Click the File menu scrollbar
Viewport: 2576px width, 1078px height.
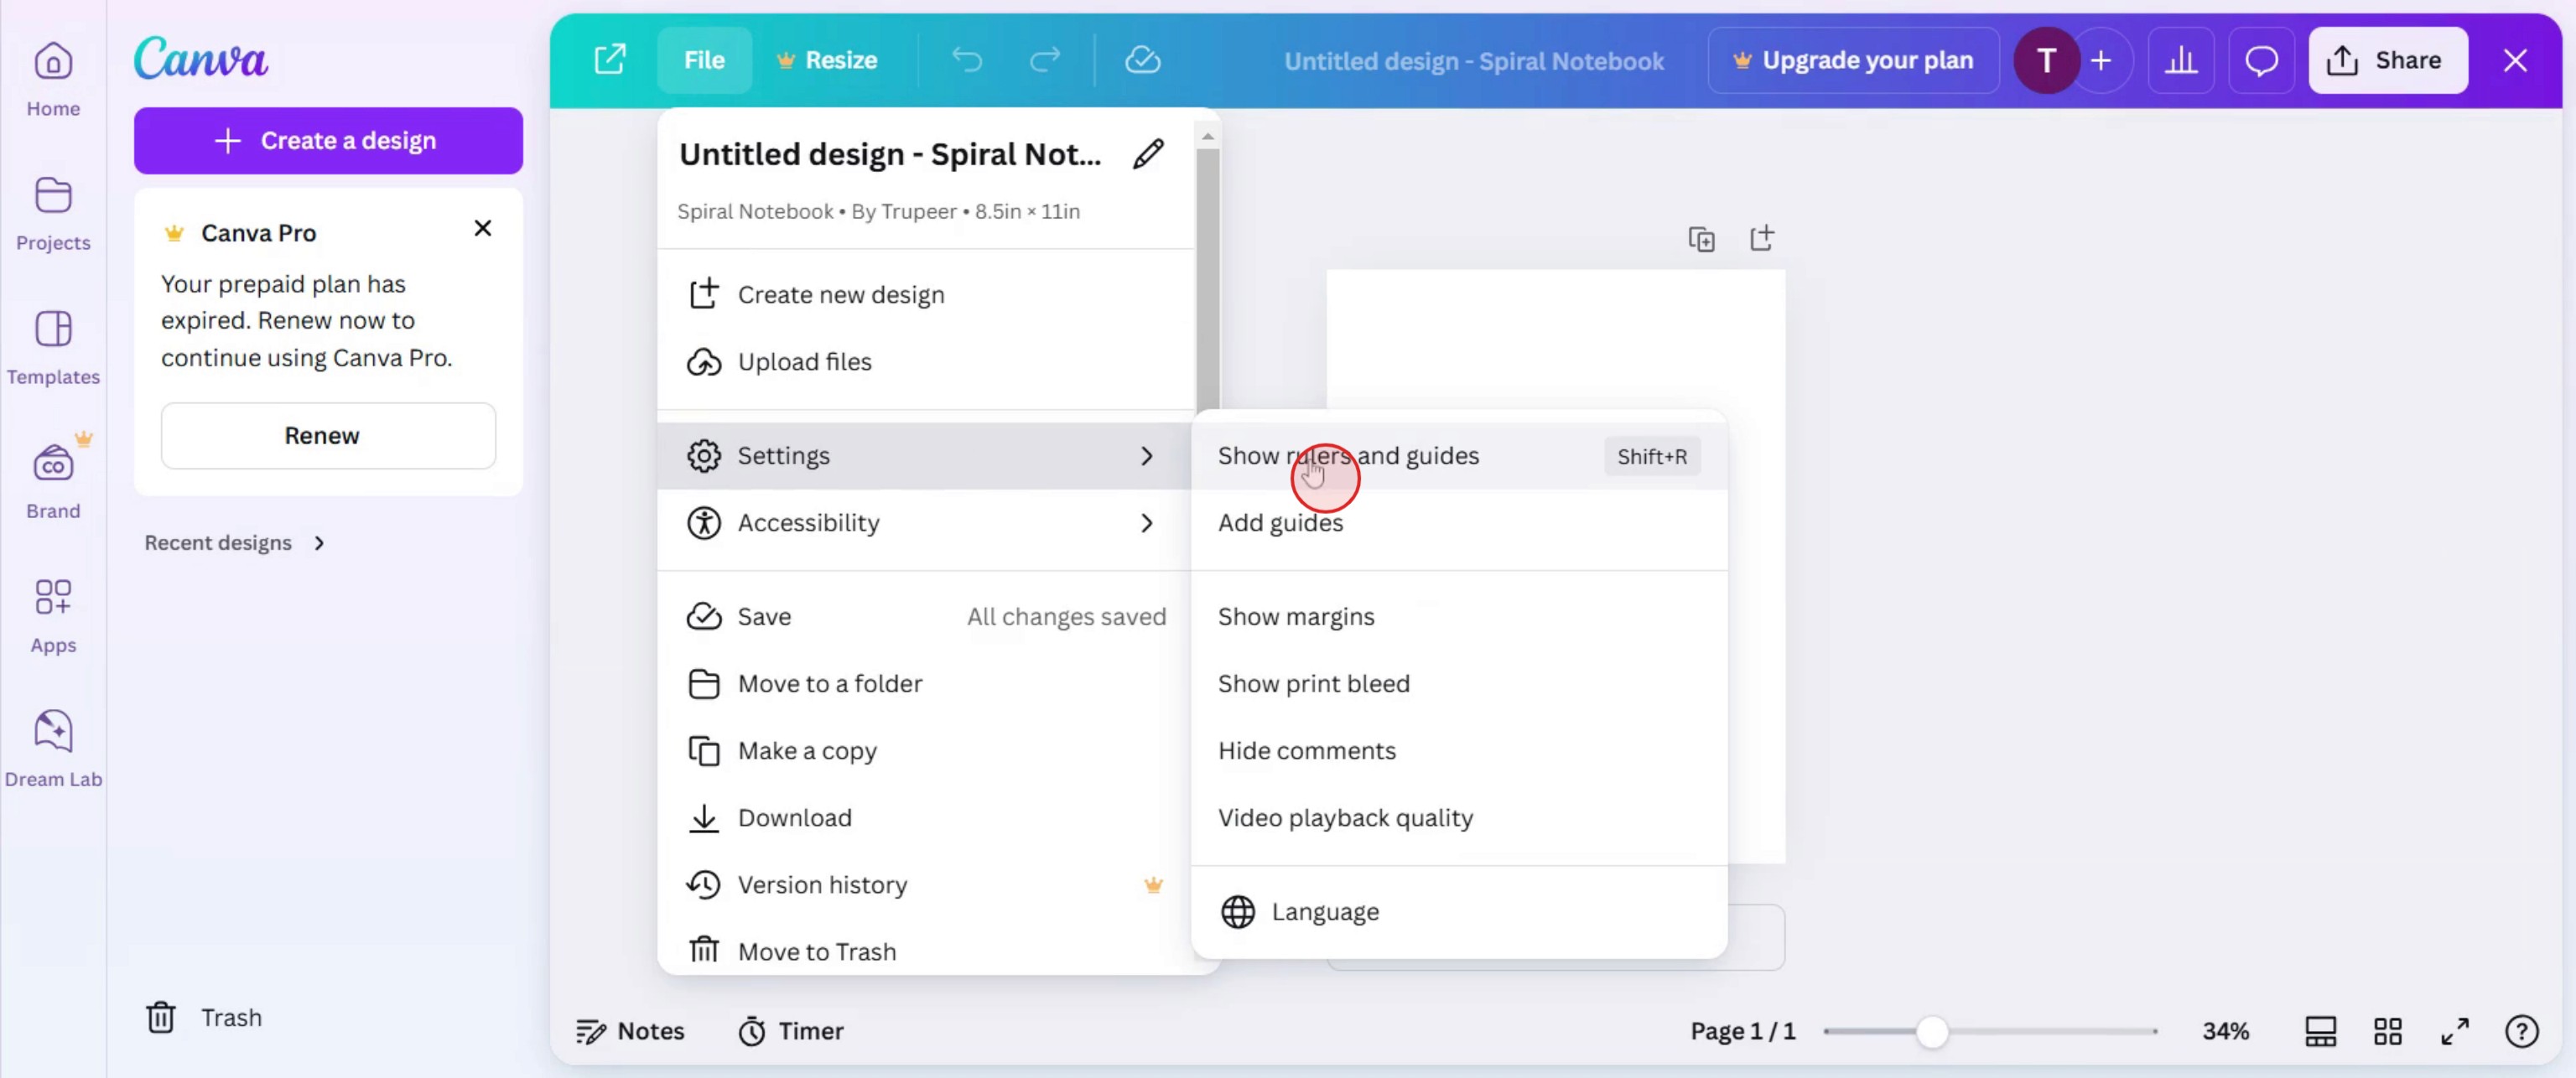(x=1207, y=280)
